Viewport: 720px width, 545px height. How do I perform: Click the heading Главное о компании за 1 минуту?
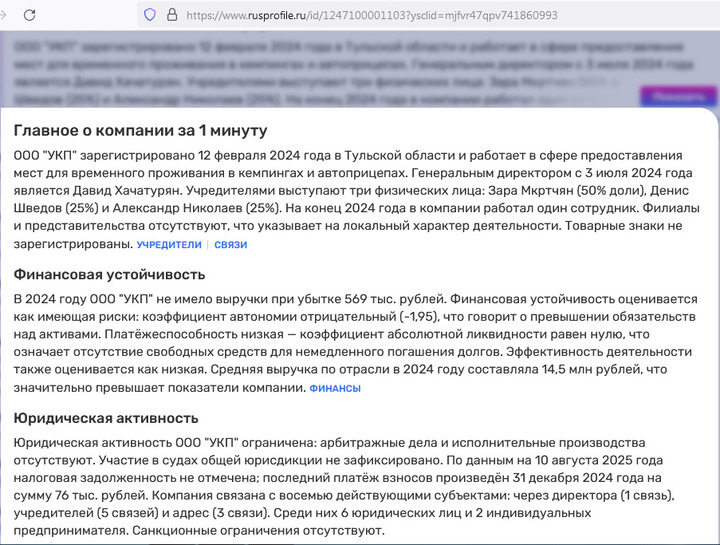coord(140,131)
